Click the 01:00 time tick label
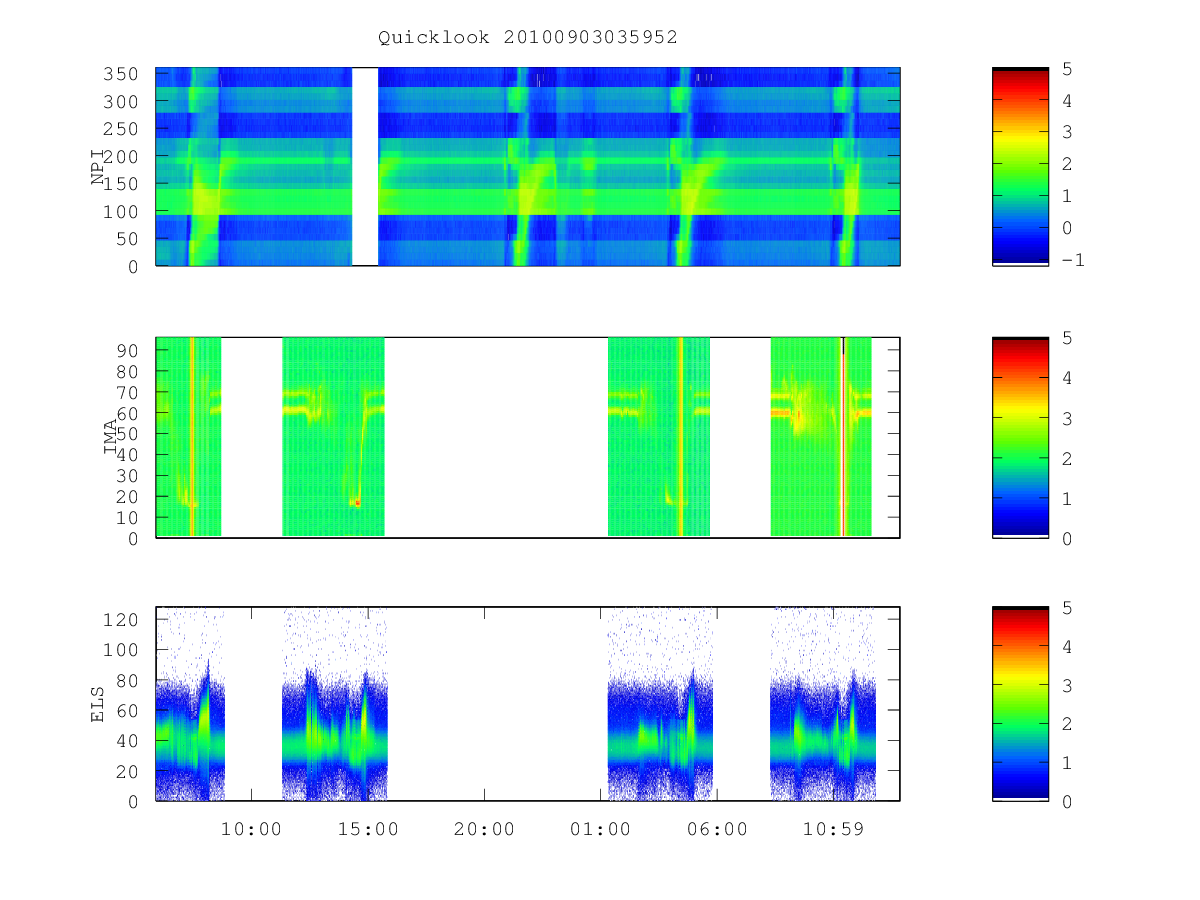Image resolution: width=1200 pixels, height=900 pixels. 601,829
